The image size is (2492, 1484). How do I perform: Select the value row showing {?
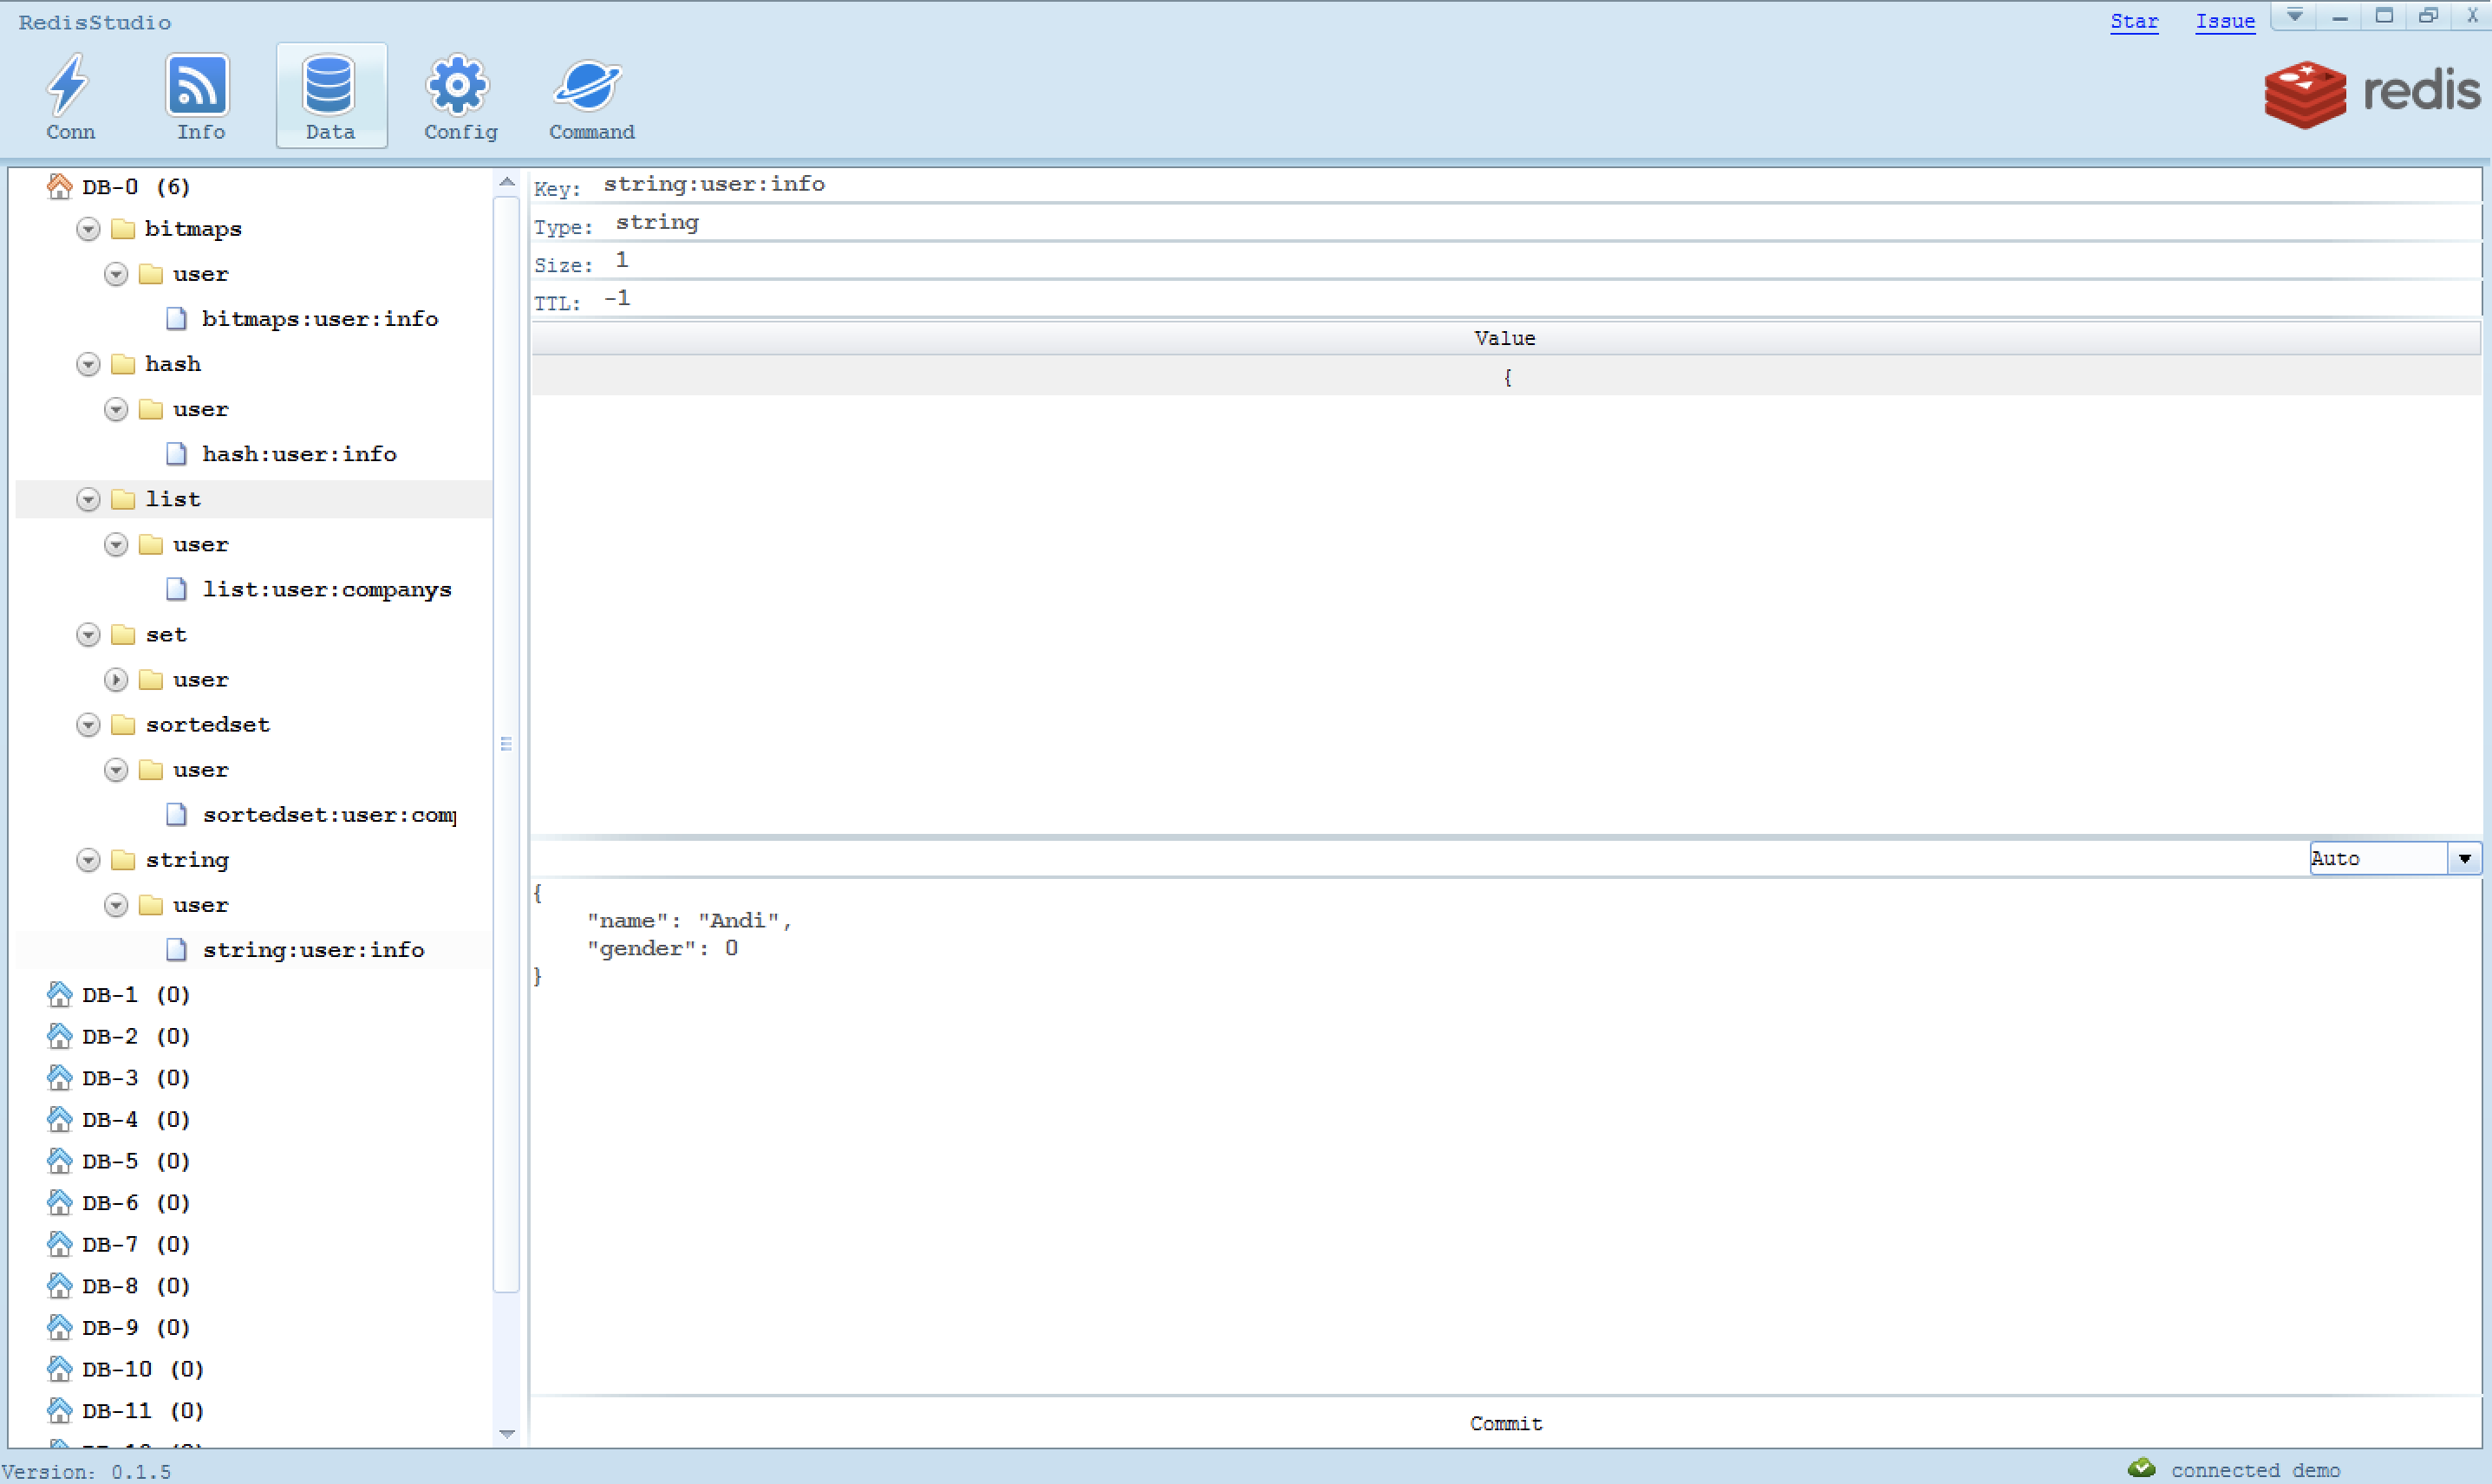click(x=1505, y=377)
